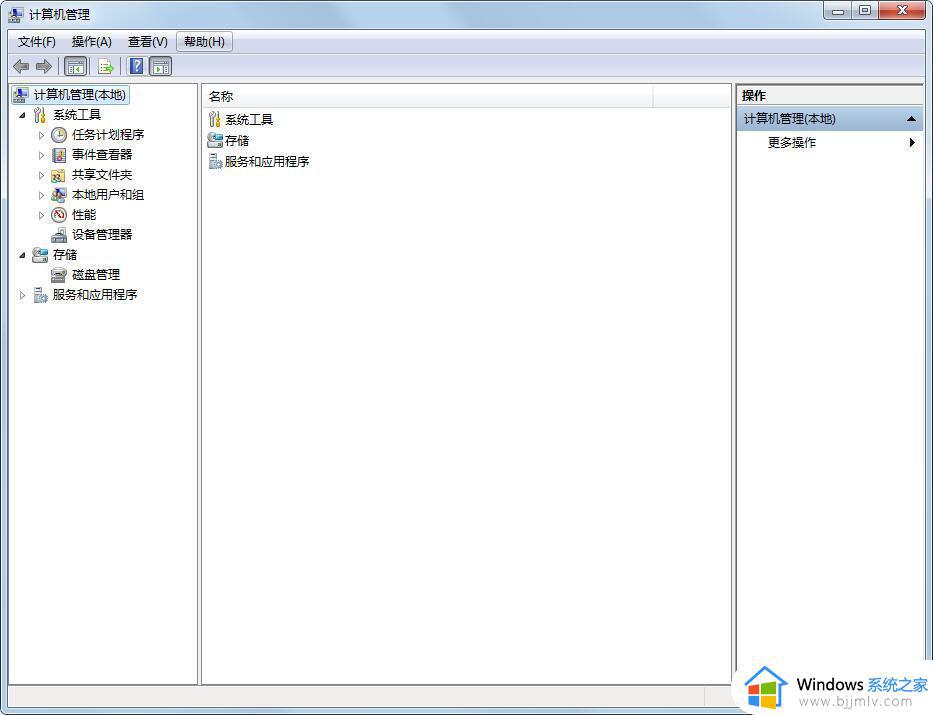
Task: Click the 名称 column header
Action: pyautogui.click(x=428, y=96)
